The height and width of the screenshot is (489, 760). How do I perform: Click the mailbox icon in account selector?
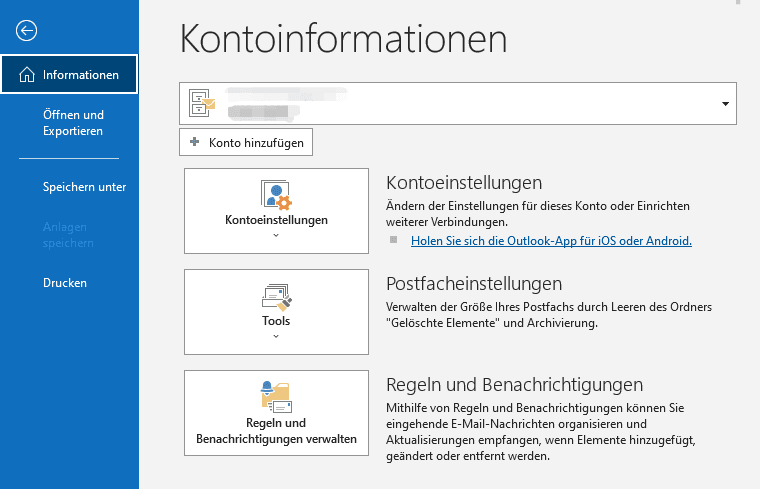(203, 103)
